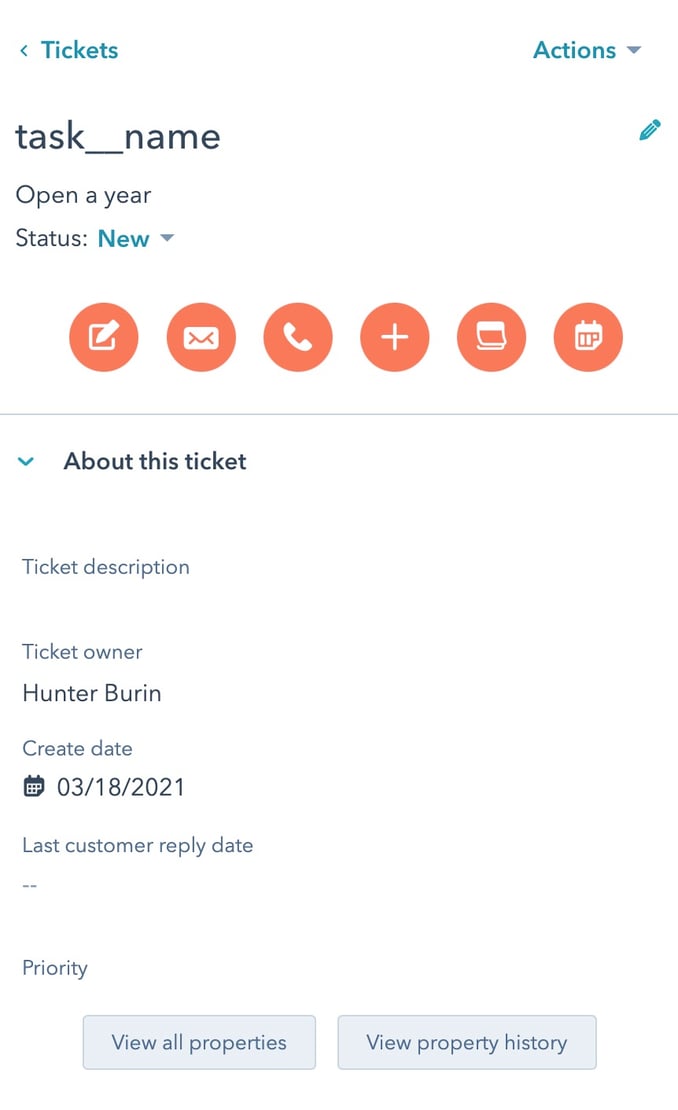Click the calendar icon beside the create date

click(x=33, y=786)
